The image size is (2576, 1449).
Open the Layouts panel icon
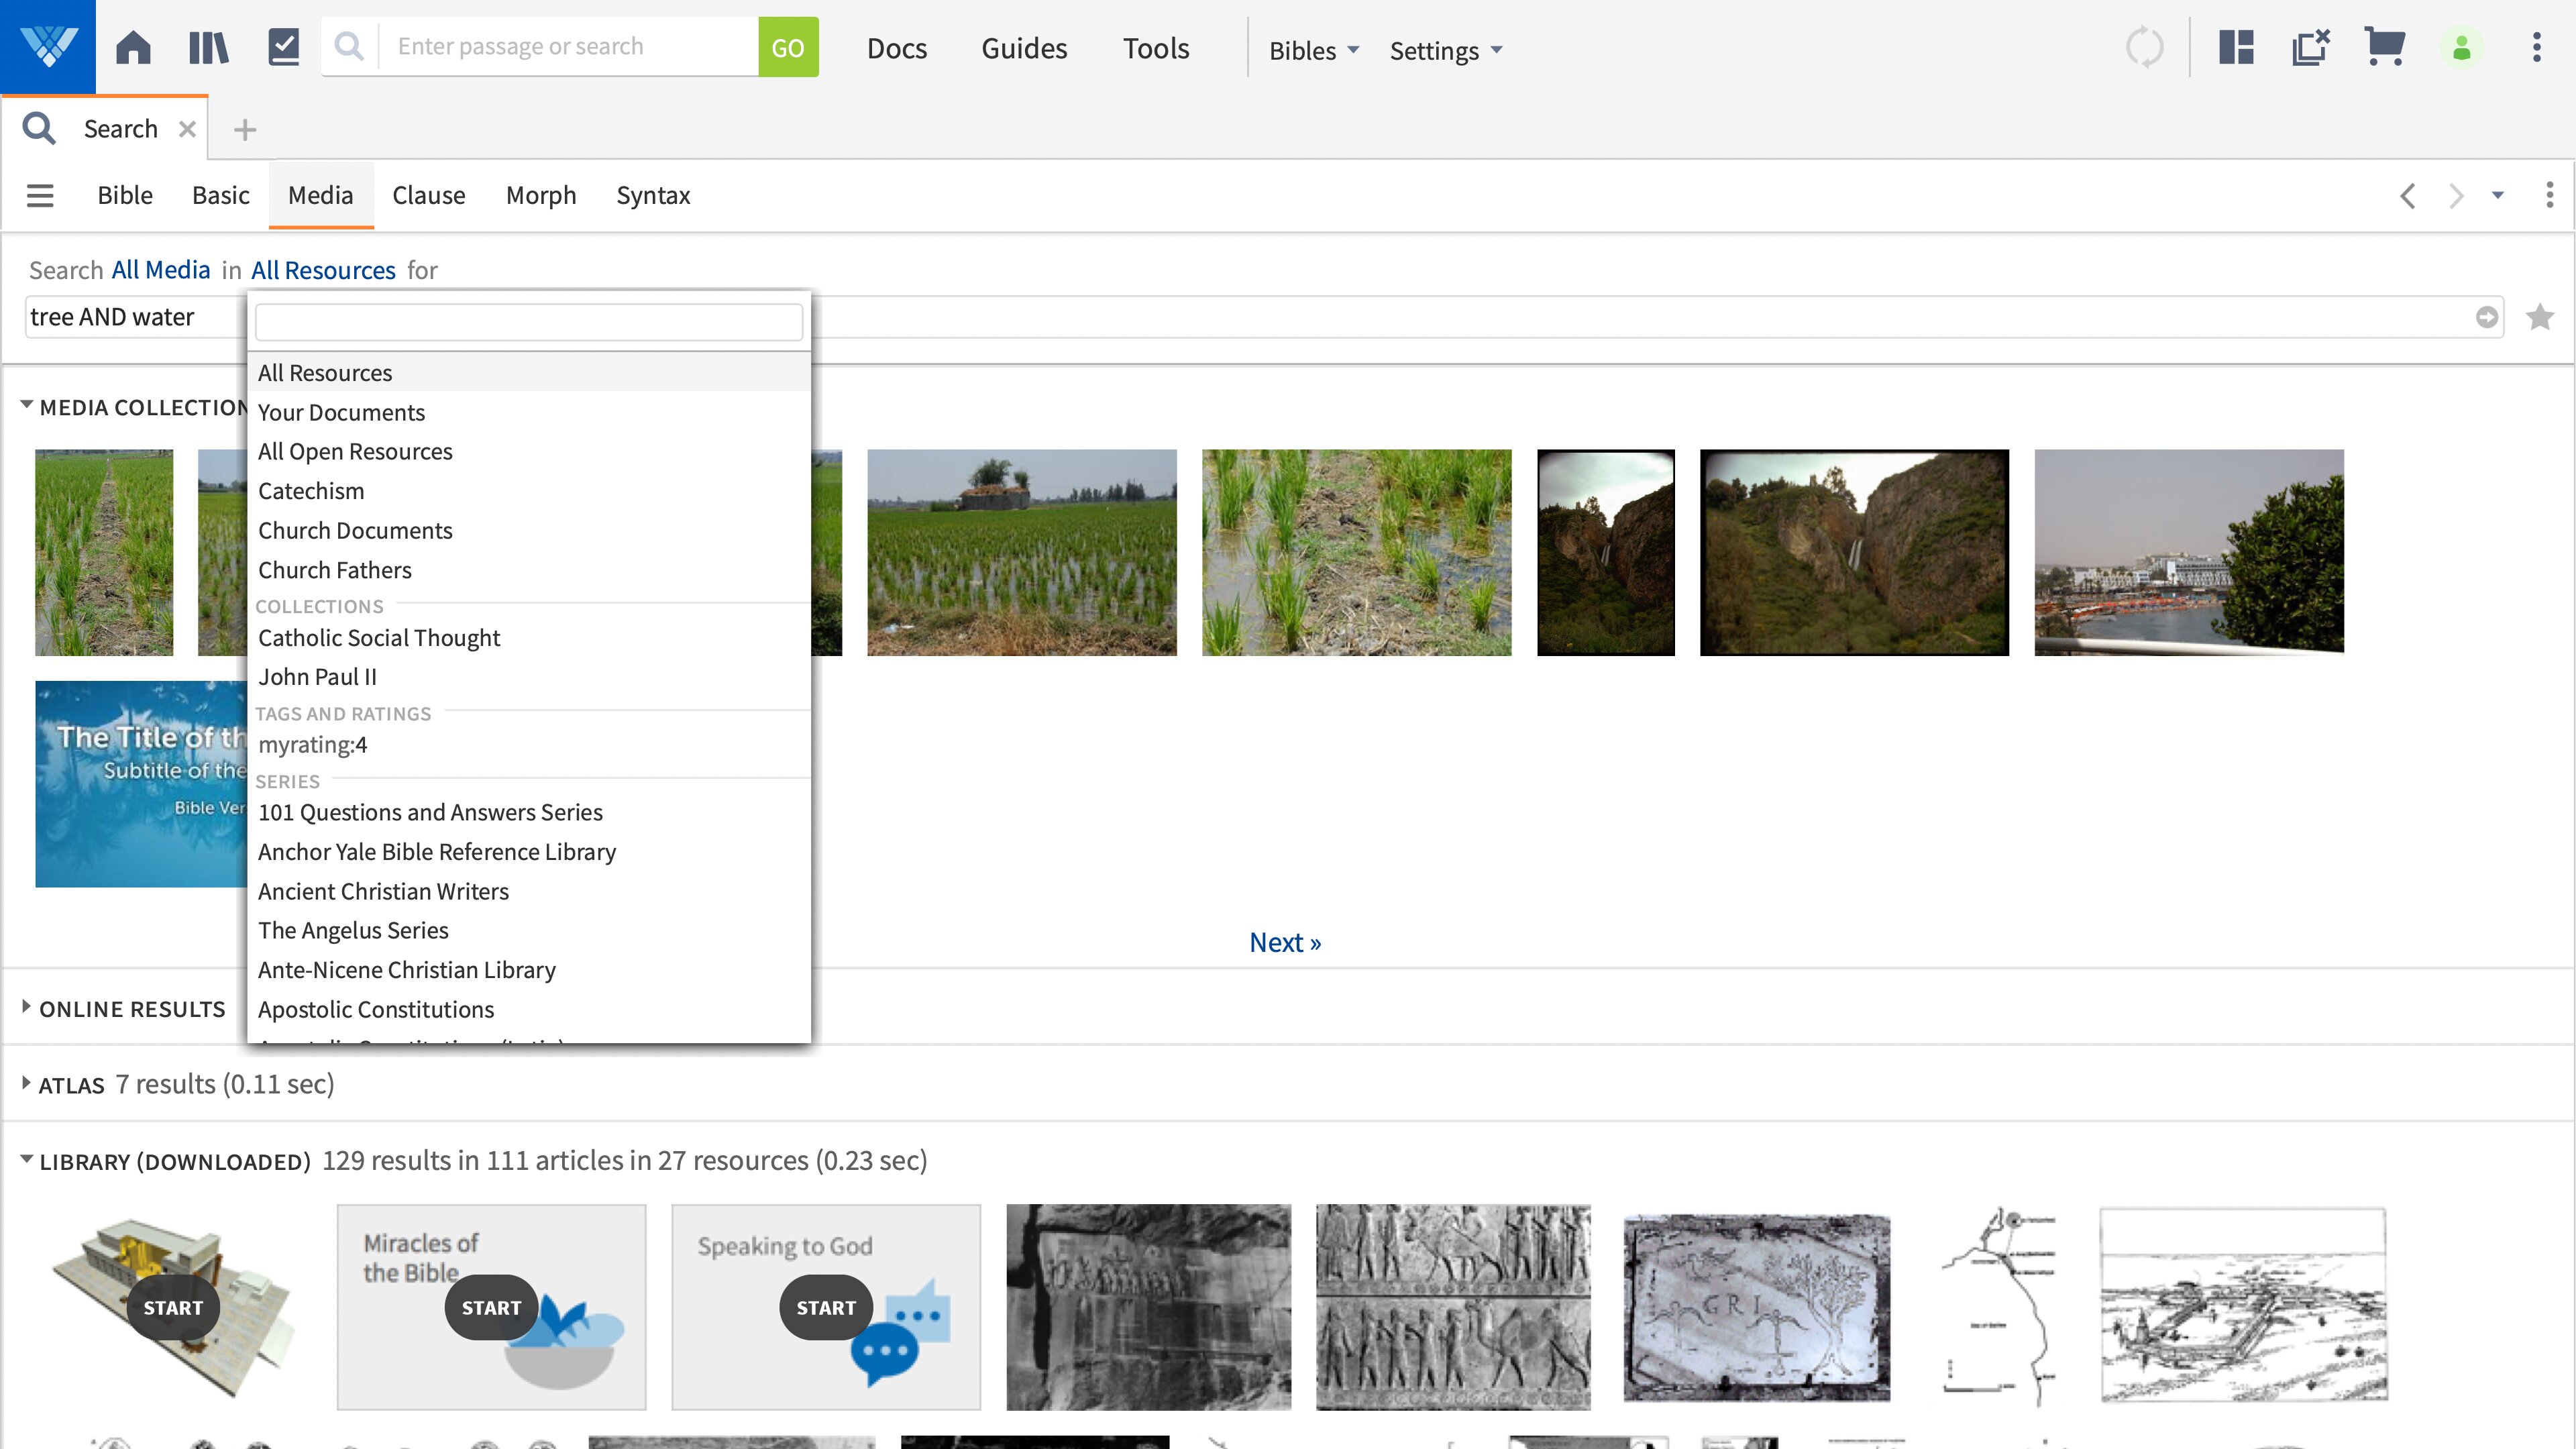pyautogui.click(x=2236, y=47)
